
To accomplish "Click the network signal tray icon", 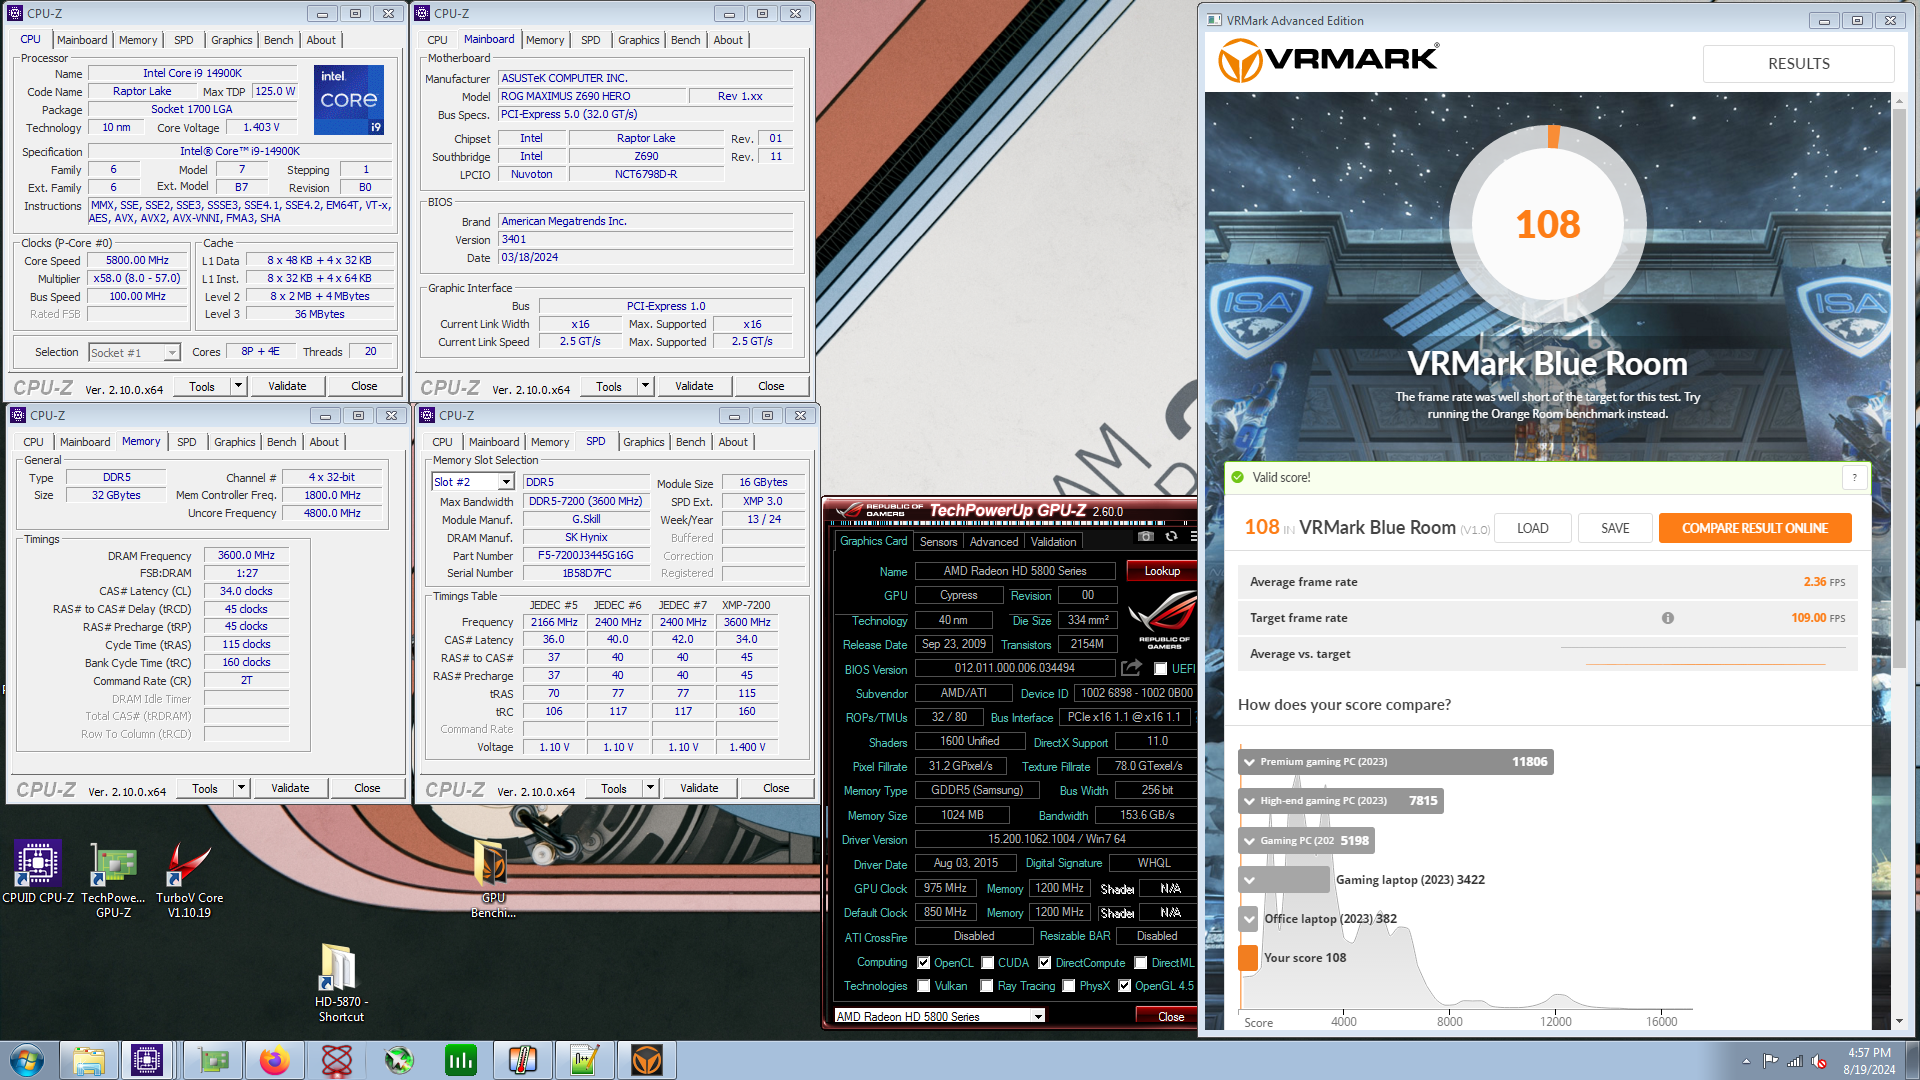I will point(1795,1061).
